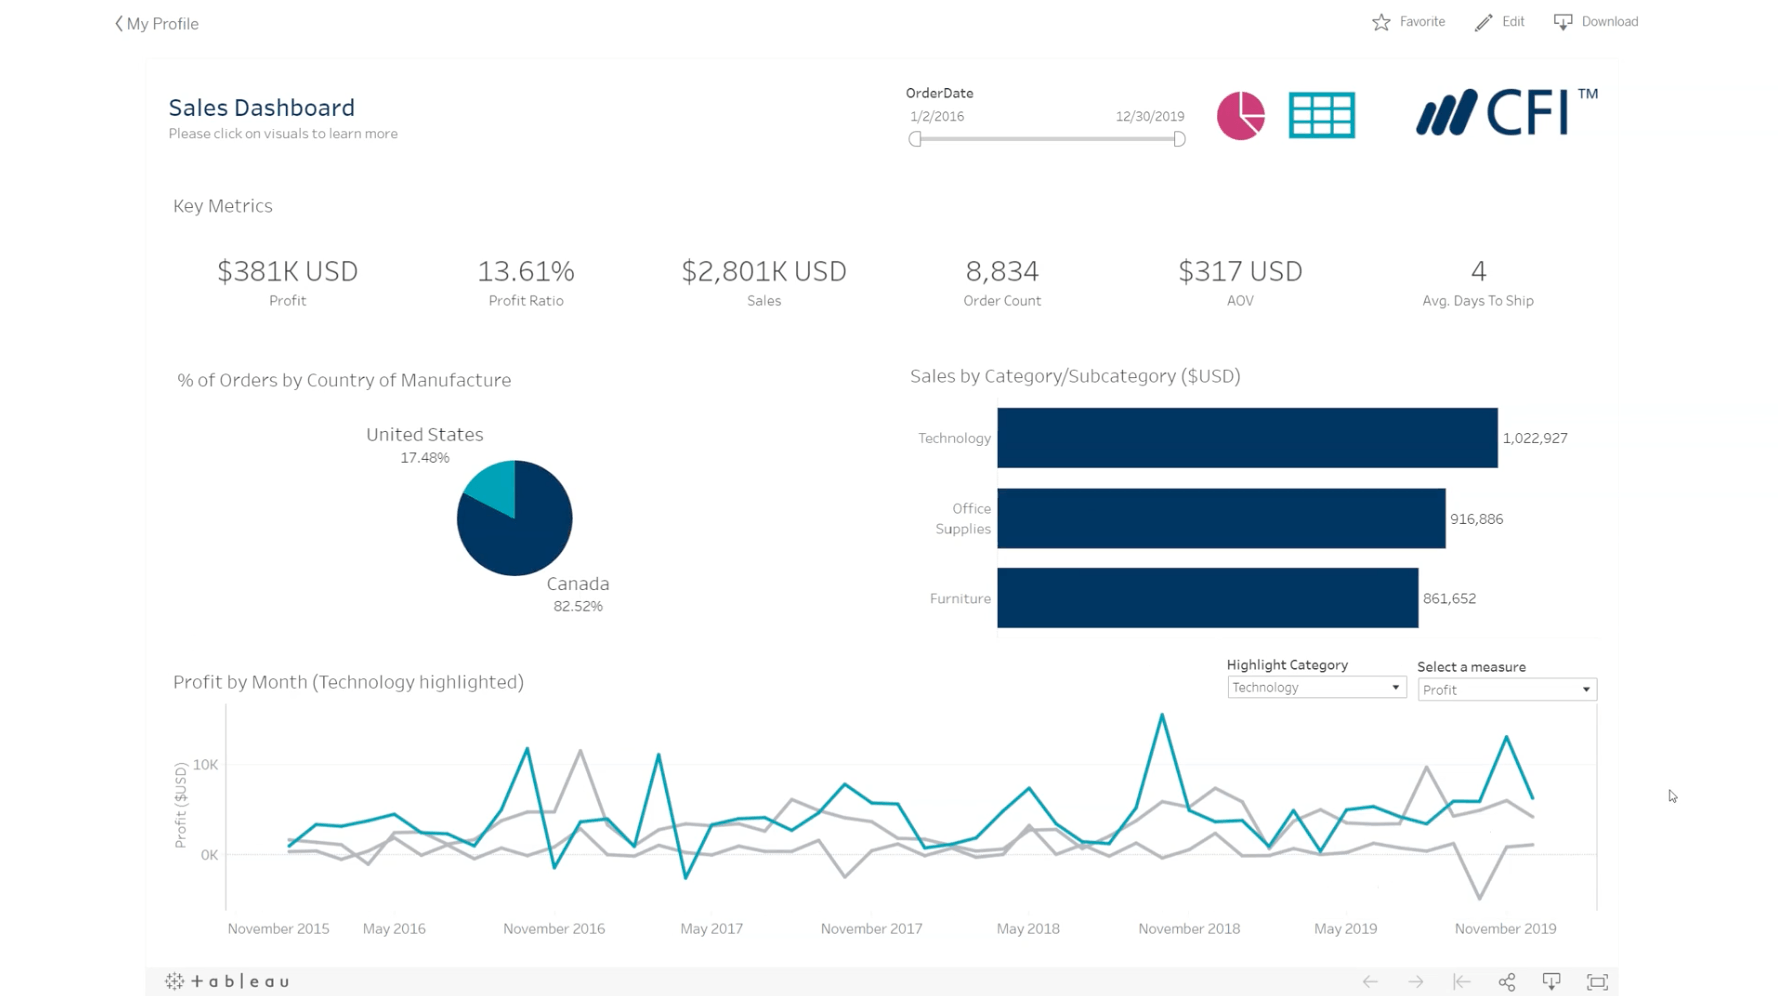
Task: Click the undo arrow in footer
Action: point(1370,982)
